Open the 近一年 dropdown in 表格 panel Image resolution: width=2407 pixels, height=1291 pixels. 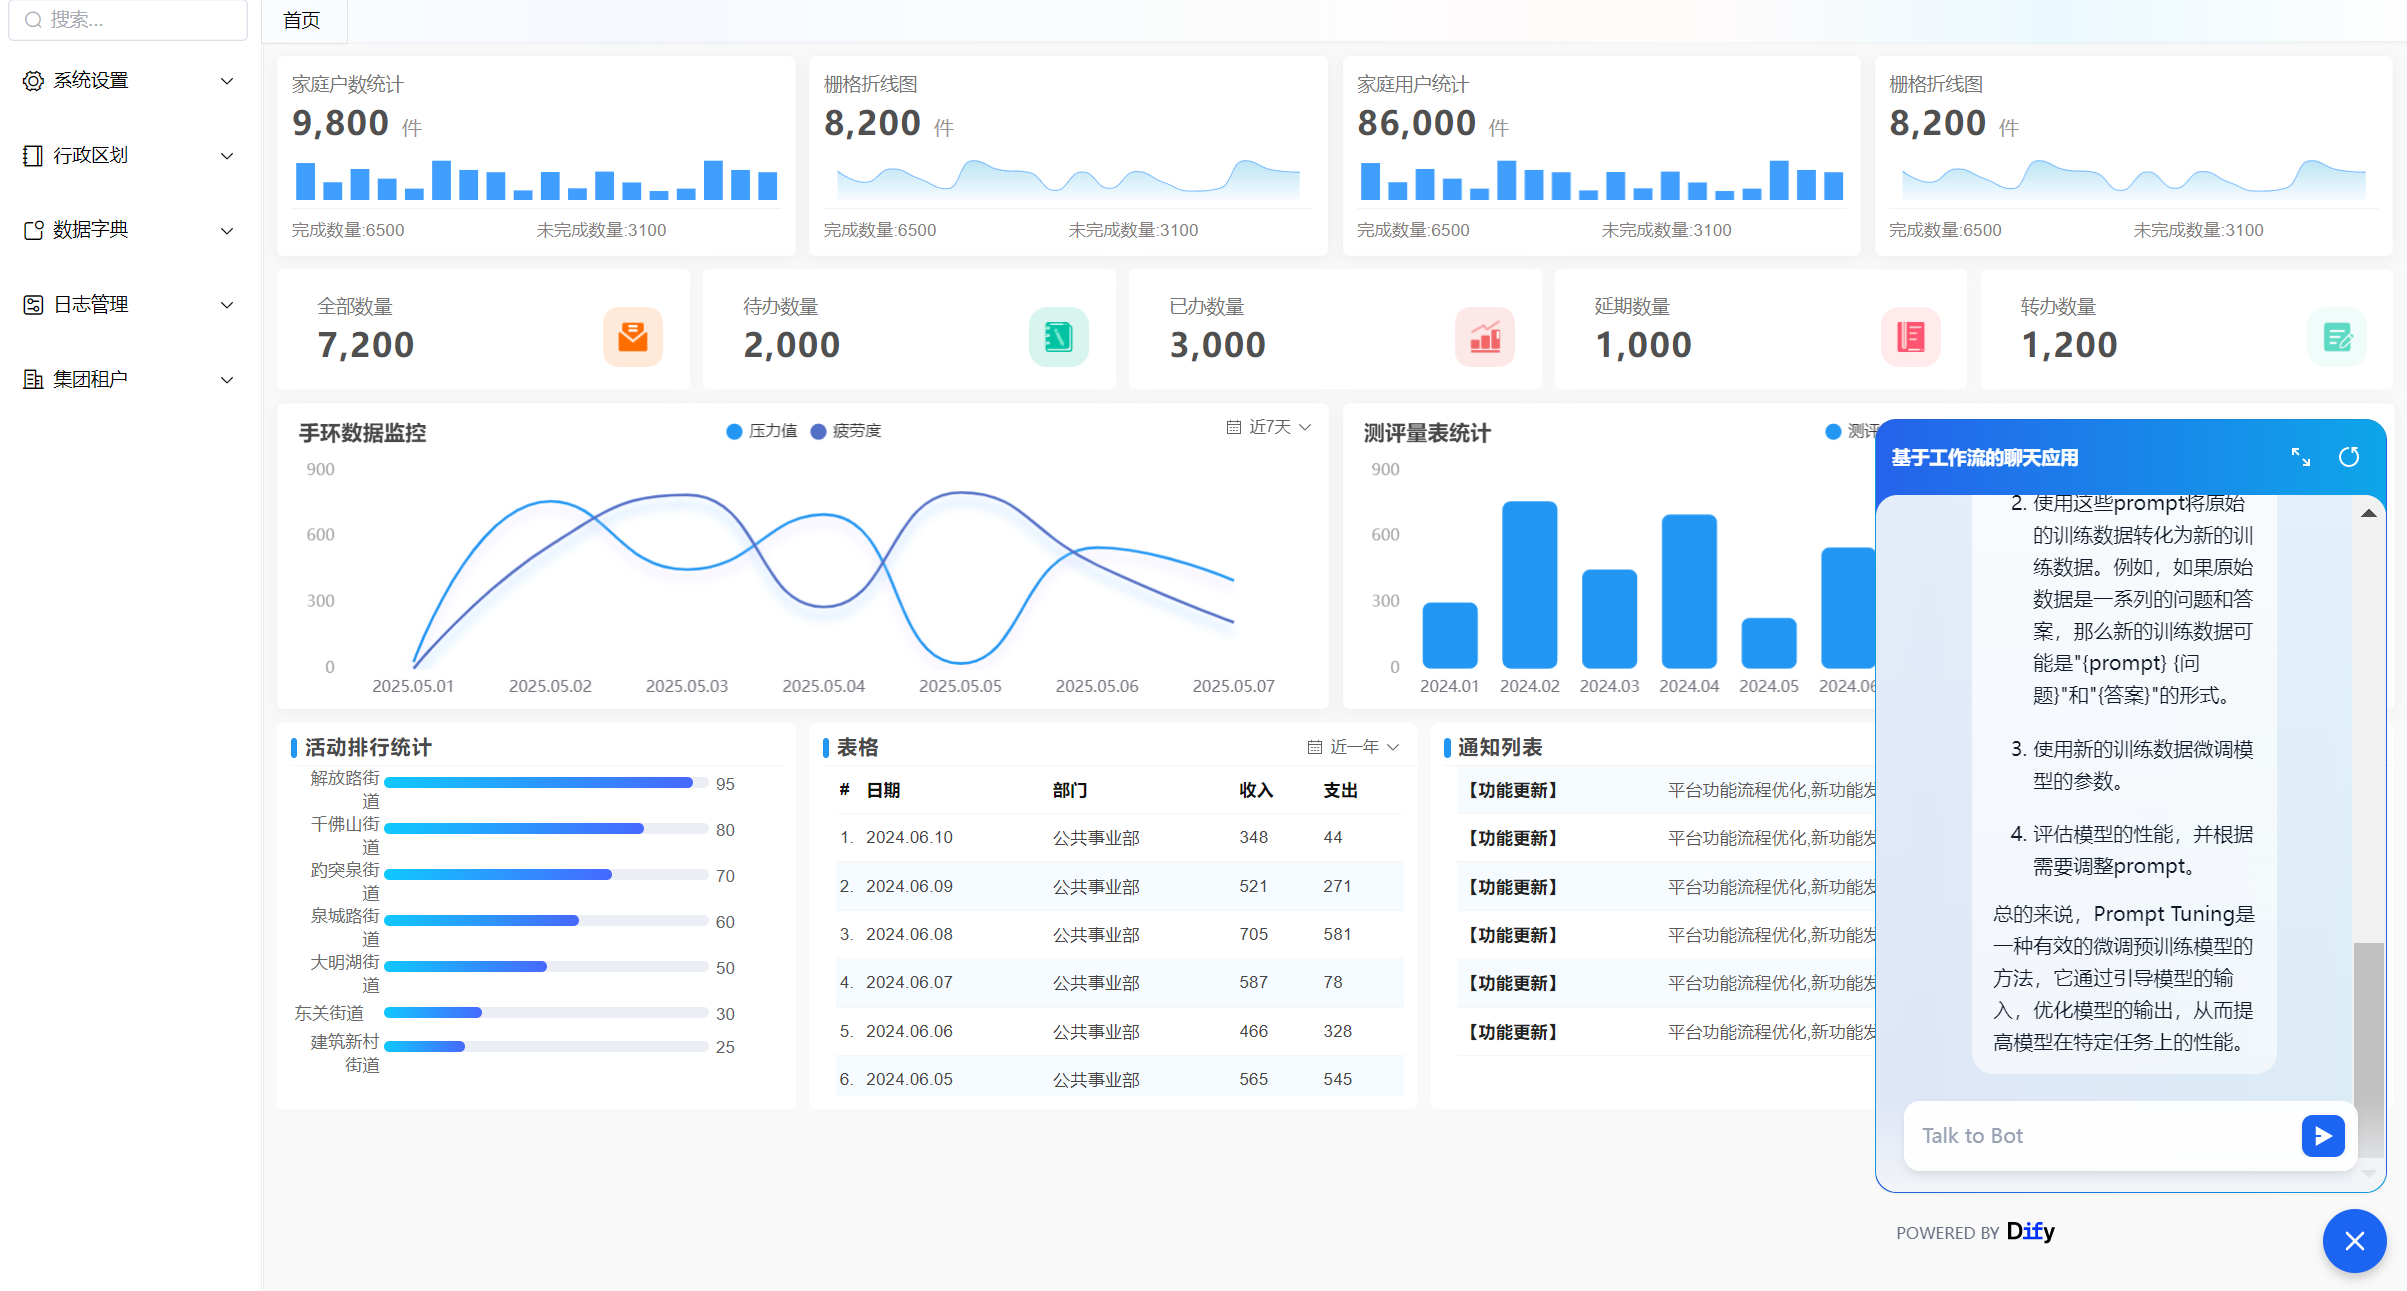tap(1353, 747)
